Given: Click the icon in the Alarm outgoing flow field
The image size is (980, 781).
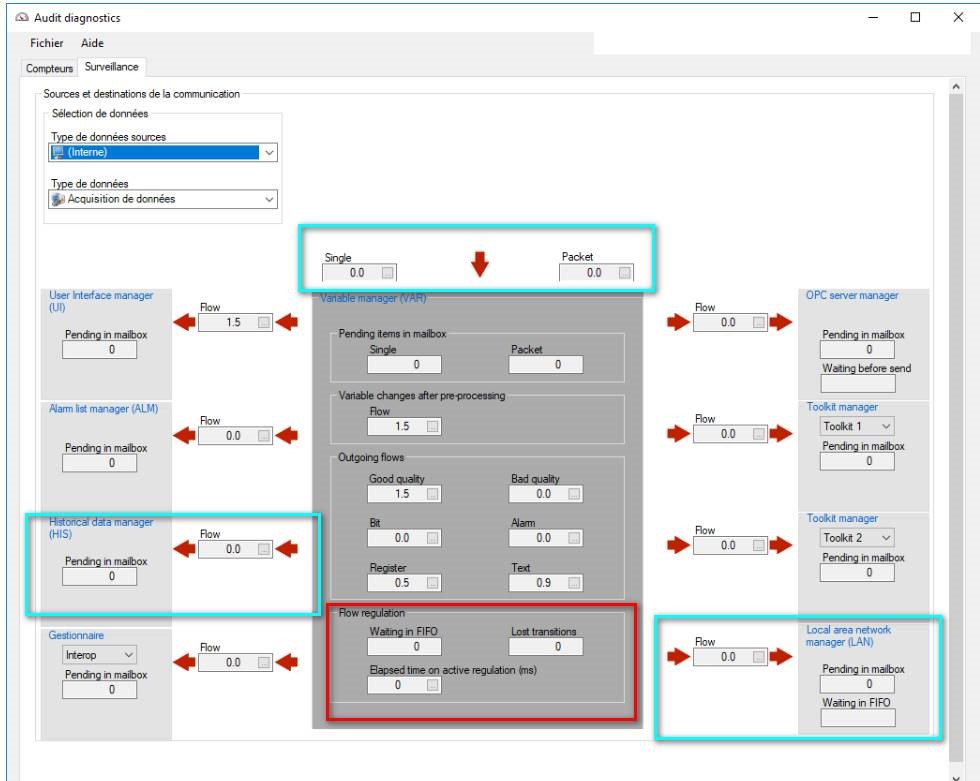Looking at the screenshot, I should click(x=573, y=538).
